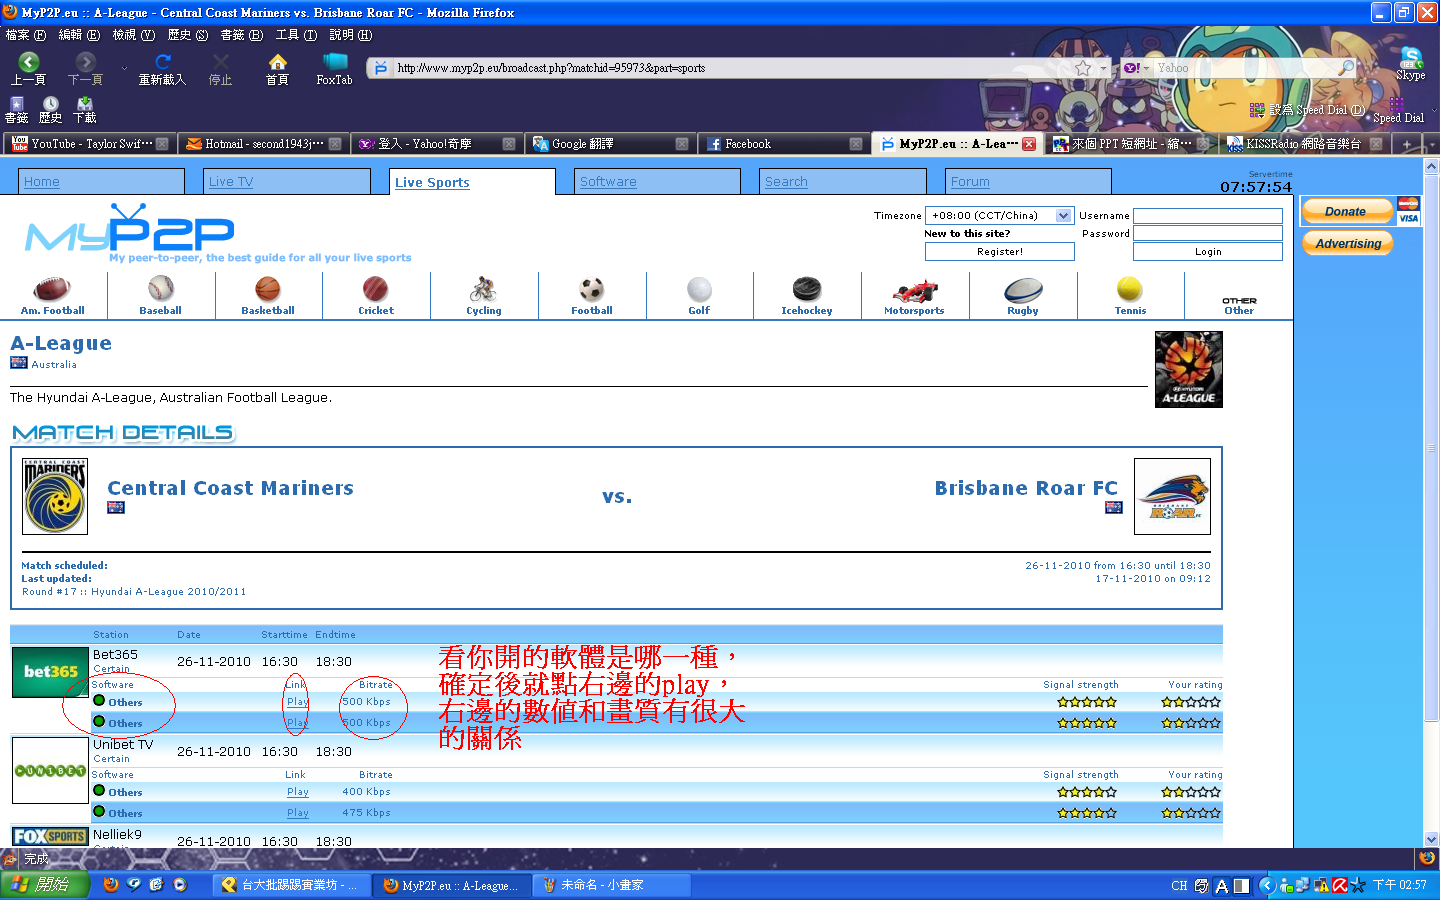Expand the address bar history dropdown
1440x900 pixels.
point(1105,68)
